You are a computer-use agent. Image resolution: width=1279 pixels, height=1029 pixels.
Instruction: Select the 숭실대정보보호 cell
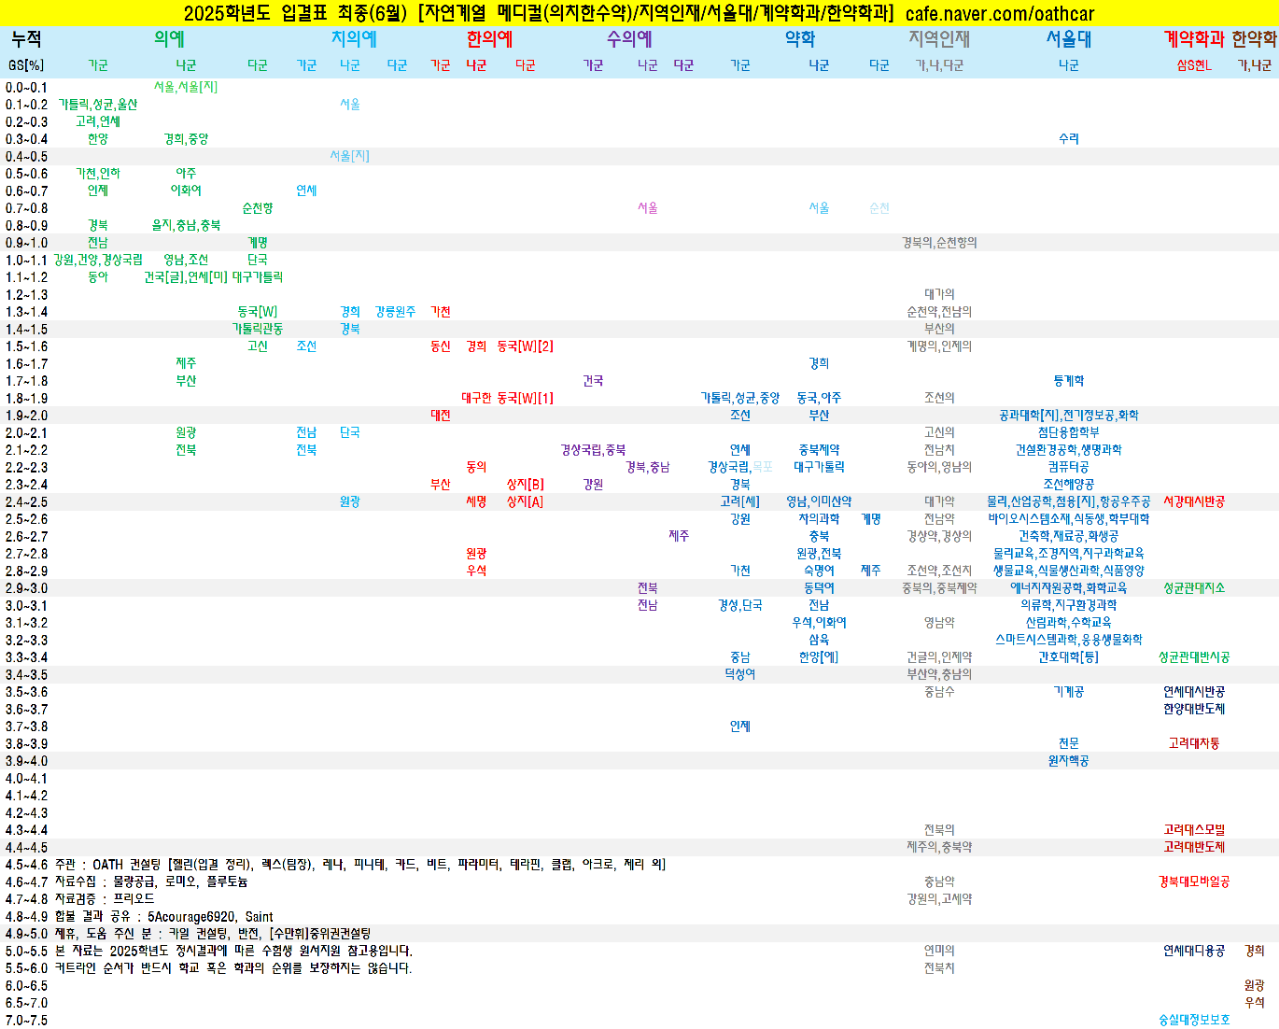1193,1020
